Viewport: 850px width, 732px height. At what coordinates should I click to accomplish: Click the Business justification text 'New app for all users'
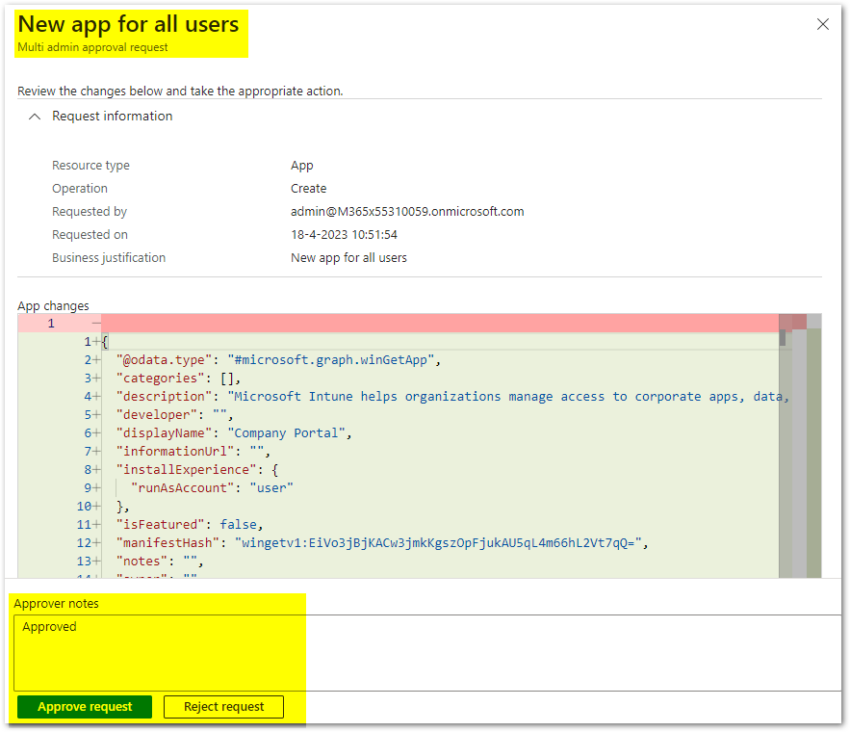349,257
